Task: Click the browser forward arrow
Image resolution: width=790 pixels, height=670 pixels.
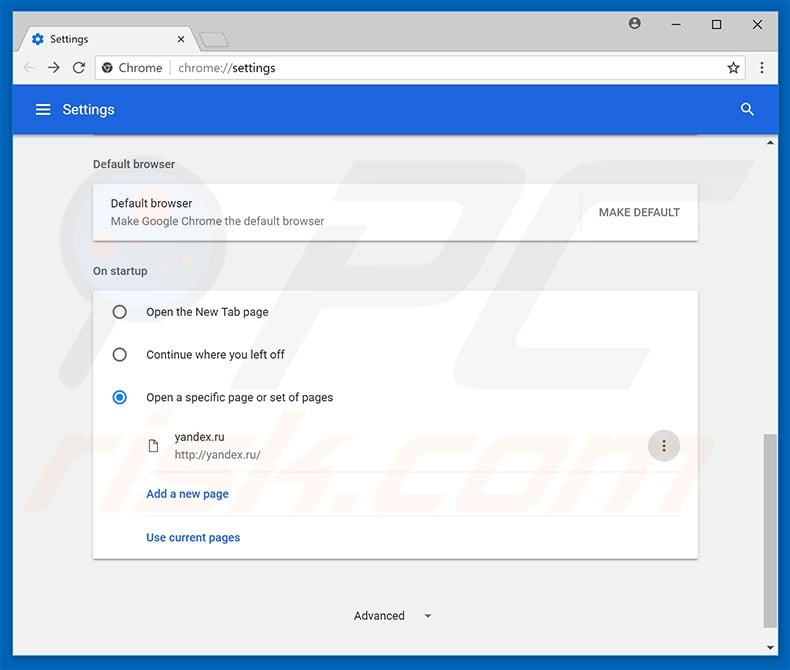Action: (x=54, y=68)
